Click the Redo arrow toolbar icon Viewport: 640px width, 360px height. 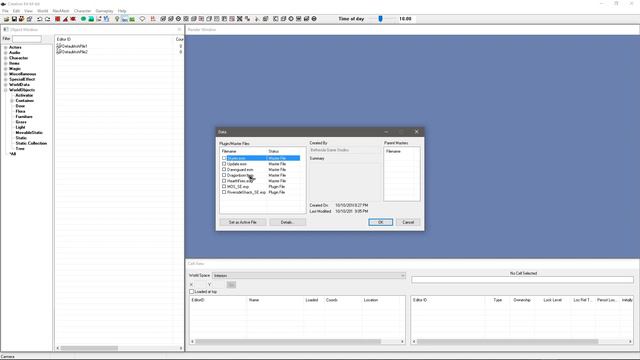click(47, 19)
